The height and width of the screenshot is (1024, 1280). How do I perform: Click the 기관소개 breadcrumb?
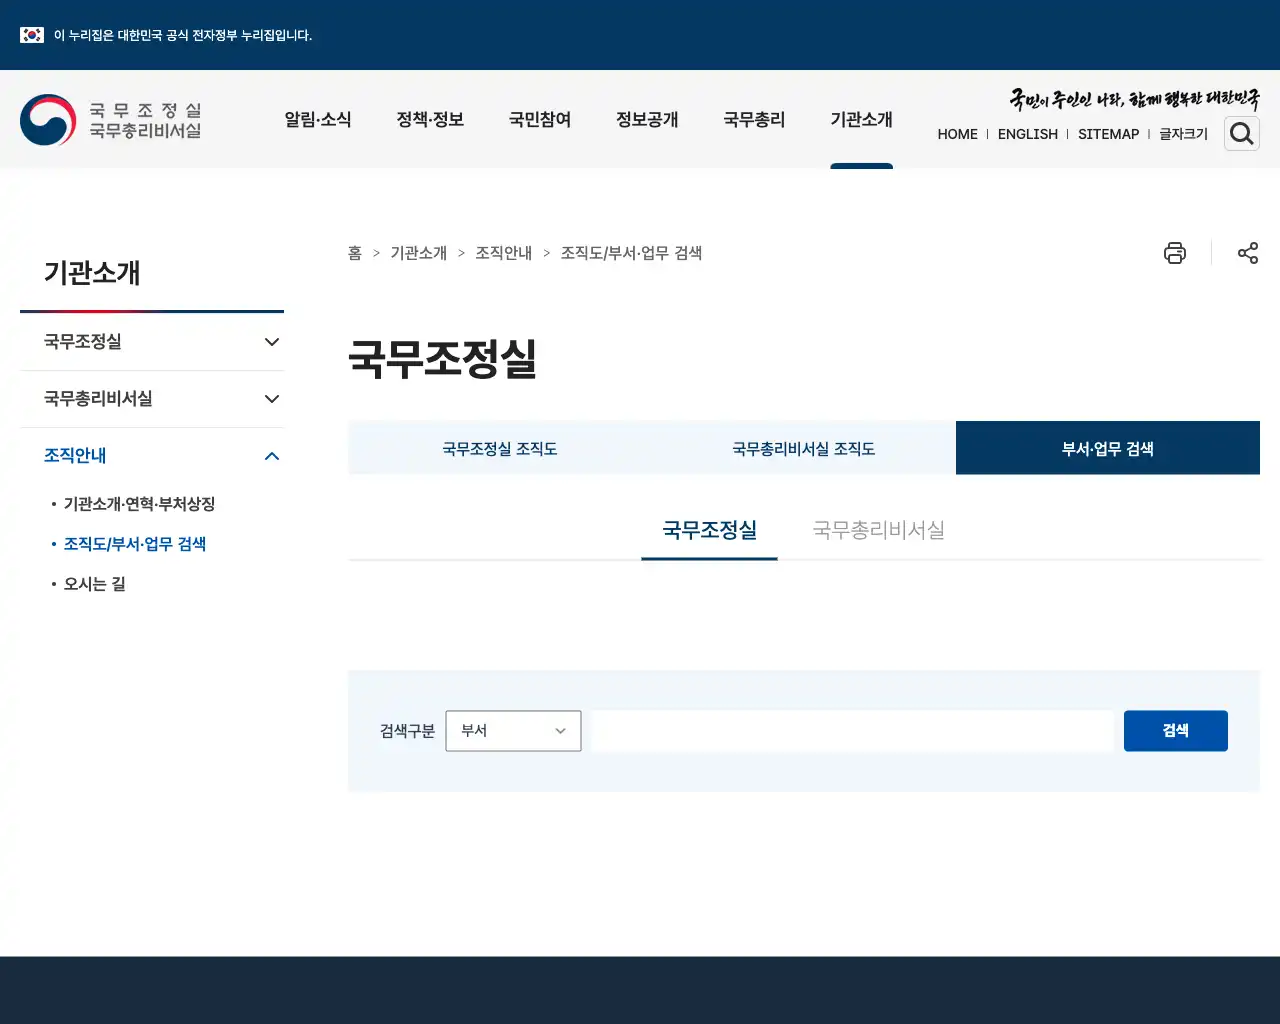(419, 253)
